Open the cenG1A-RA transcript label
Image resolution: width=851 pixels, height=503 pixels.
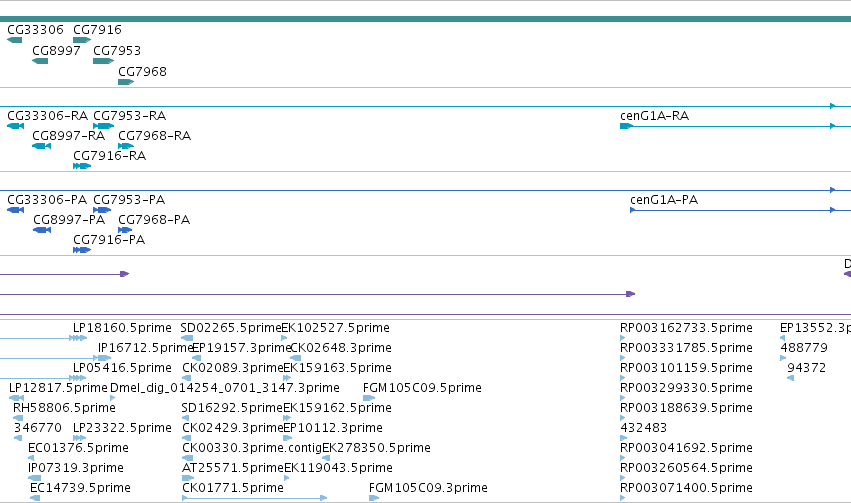pyautogui.click(x=655, y=116)
